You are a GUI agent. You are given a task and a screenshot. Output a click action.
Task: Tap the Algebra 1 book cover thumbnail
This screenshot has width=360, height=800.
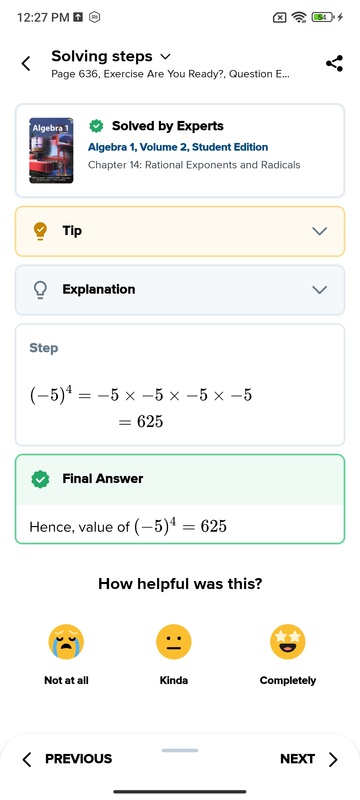[51, 151]
